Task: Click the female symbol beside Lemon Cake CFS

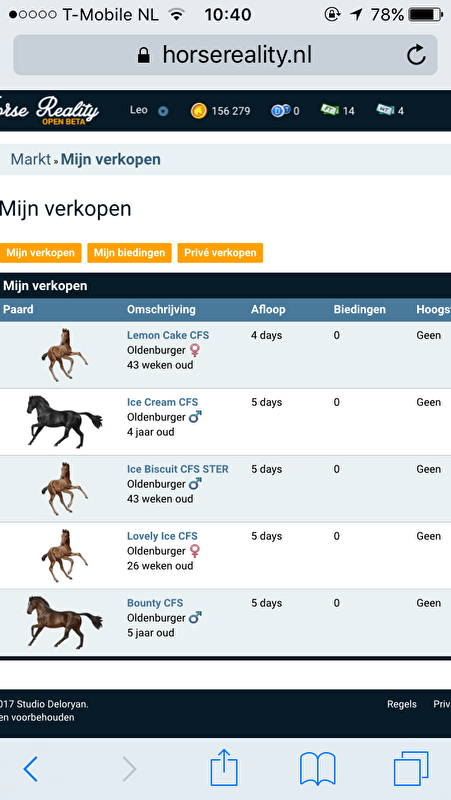Action: 195,351
